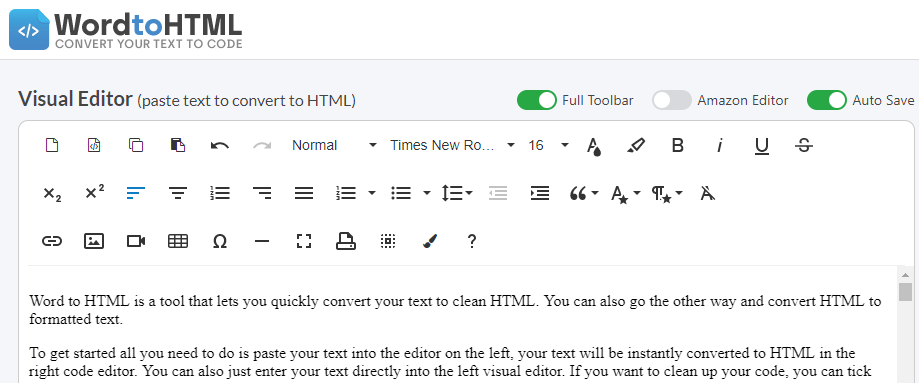Image resolution: width=919 pixels, height=383 pixels.
Task: Insert a table
Action: click(x=178, y=241)
